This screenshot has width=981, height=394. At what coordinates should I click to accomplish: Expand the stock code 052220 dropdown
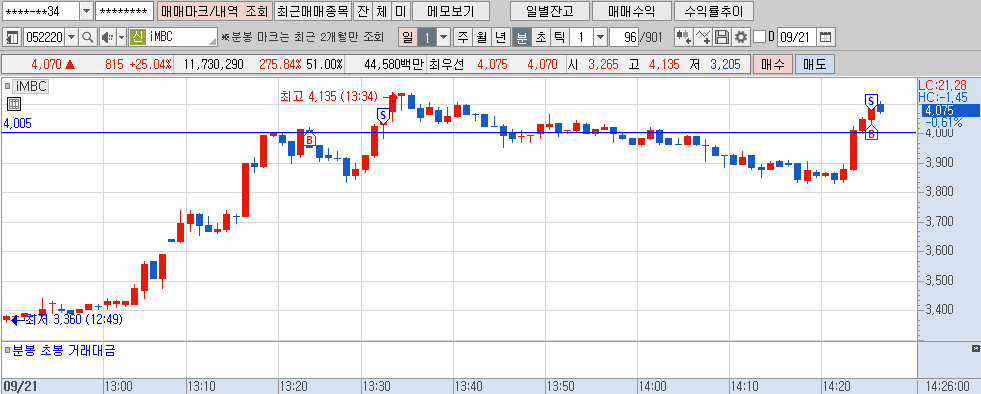pyautogui.click(x=71, y=37)
